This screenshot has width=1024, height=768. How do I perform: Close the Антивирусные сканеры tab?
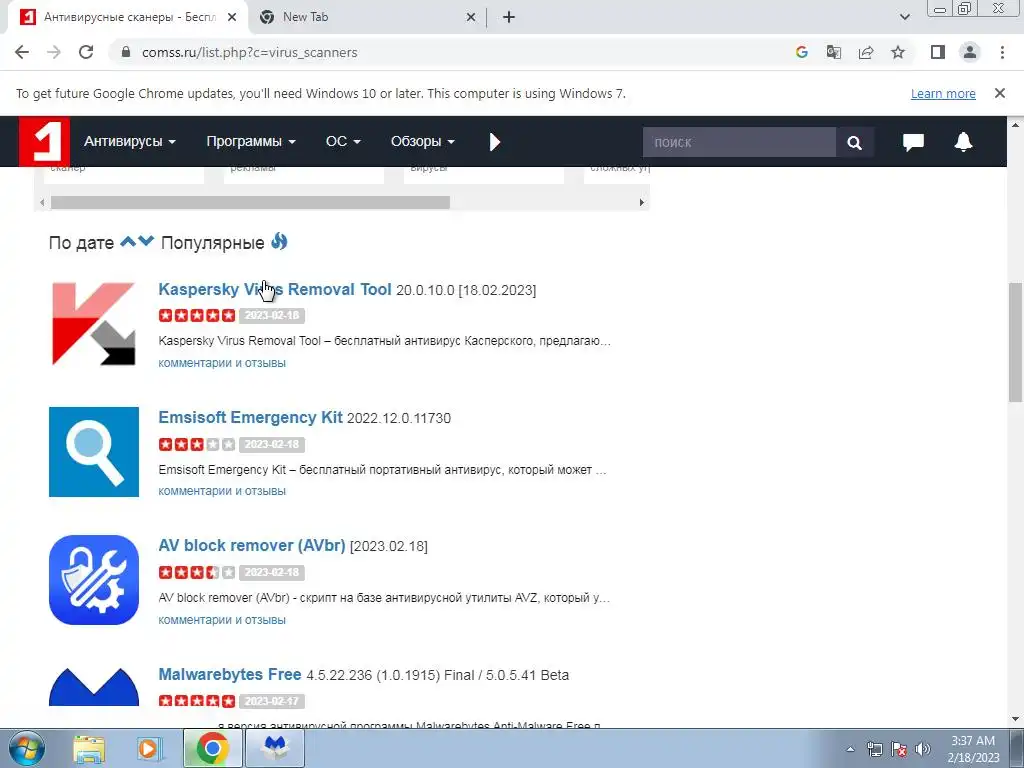tap(232, 18)
